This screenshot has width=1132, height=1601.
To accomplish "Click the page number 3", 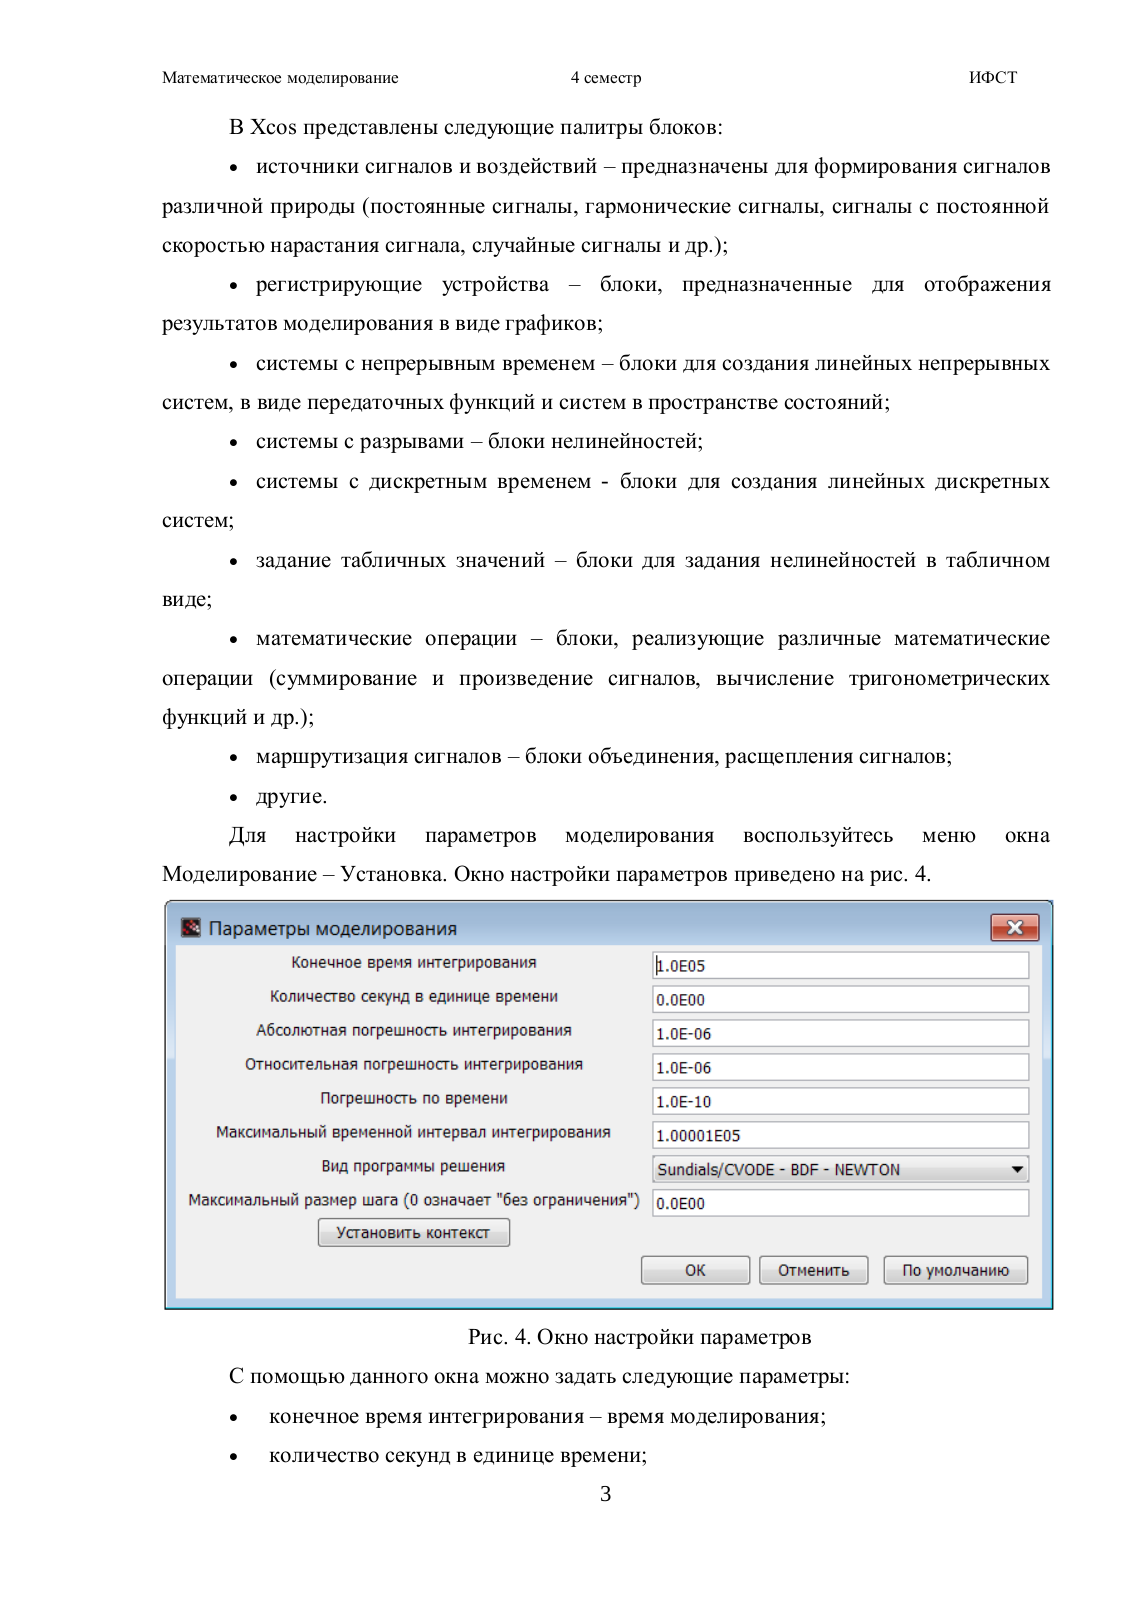I will click(605, 1494).
